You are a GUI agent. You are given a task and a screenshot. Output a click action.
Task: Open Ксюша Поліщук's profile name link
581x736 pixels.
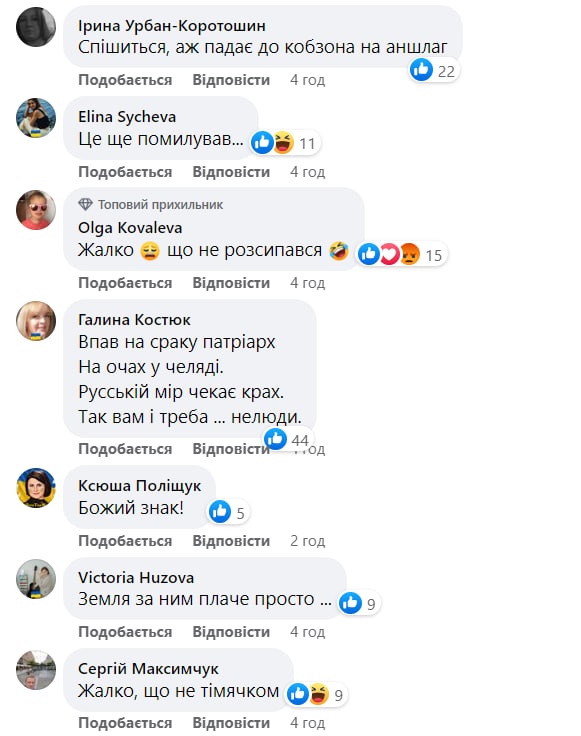[139, 485]
